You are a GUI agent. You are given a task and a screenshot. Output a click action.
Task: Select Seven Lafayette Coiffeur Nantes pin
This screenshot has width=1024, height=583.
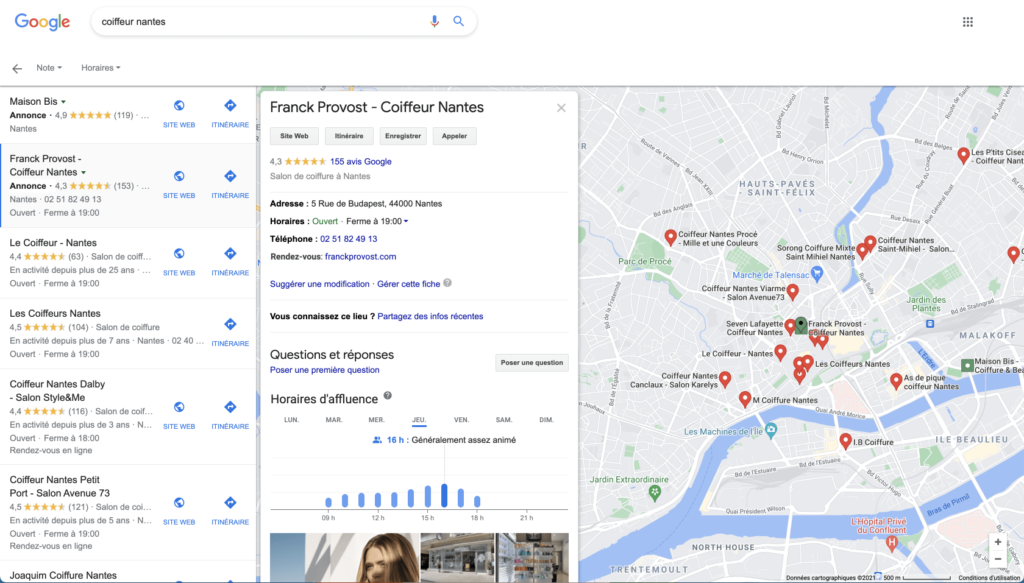tap(790, 326)
